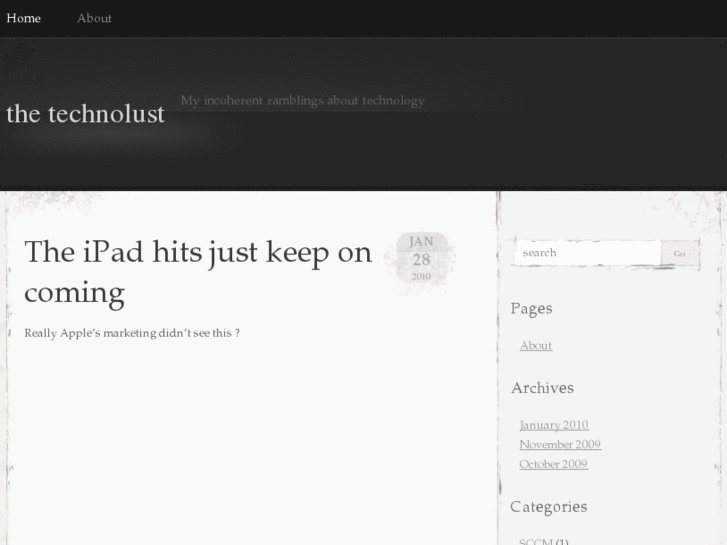The width and height of the screenshot is (727, 545).
Task: Select the Archives sidebar heading
Action: [x=542, y=388]
